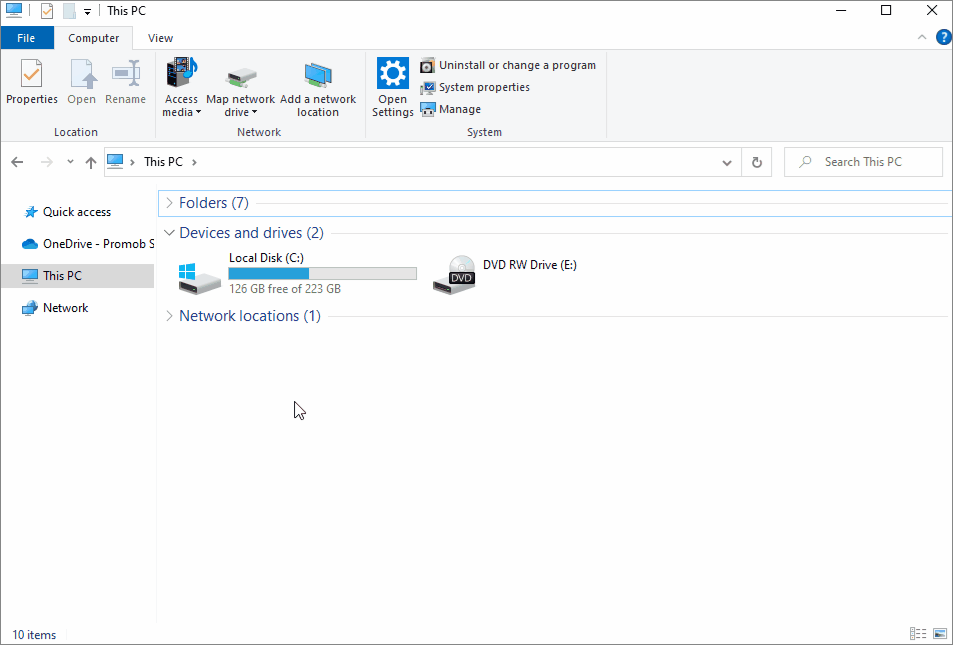Click the New folder quick access icon
Viewport: 953px width, 645px height.
pyautogui.click(x=69, y=11)
